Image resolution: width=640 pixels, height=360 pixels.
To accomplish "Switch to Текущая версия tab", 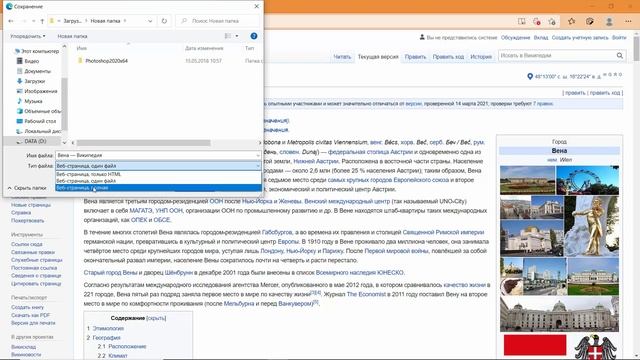I will click(x=378, y=57).
